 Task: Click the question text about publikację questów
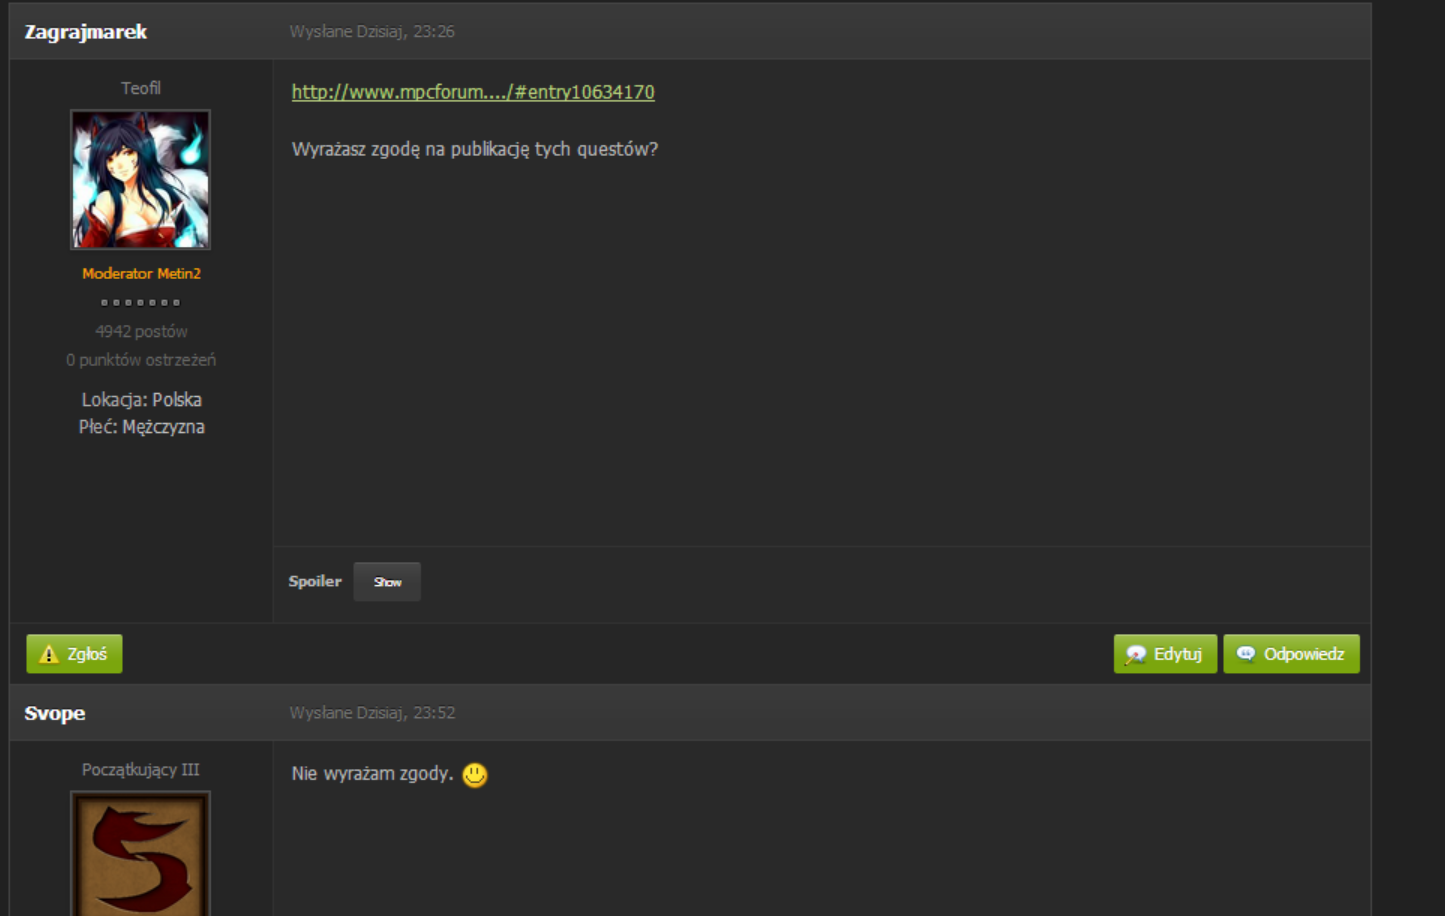pyautogui.click(x=474, y=150)
